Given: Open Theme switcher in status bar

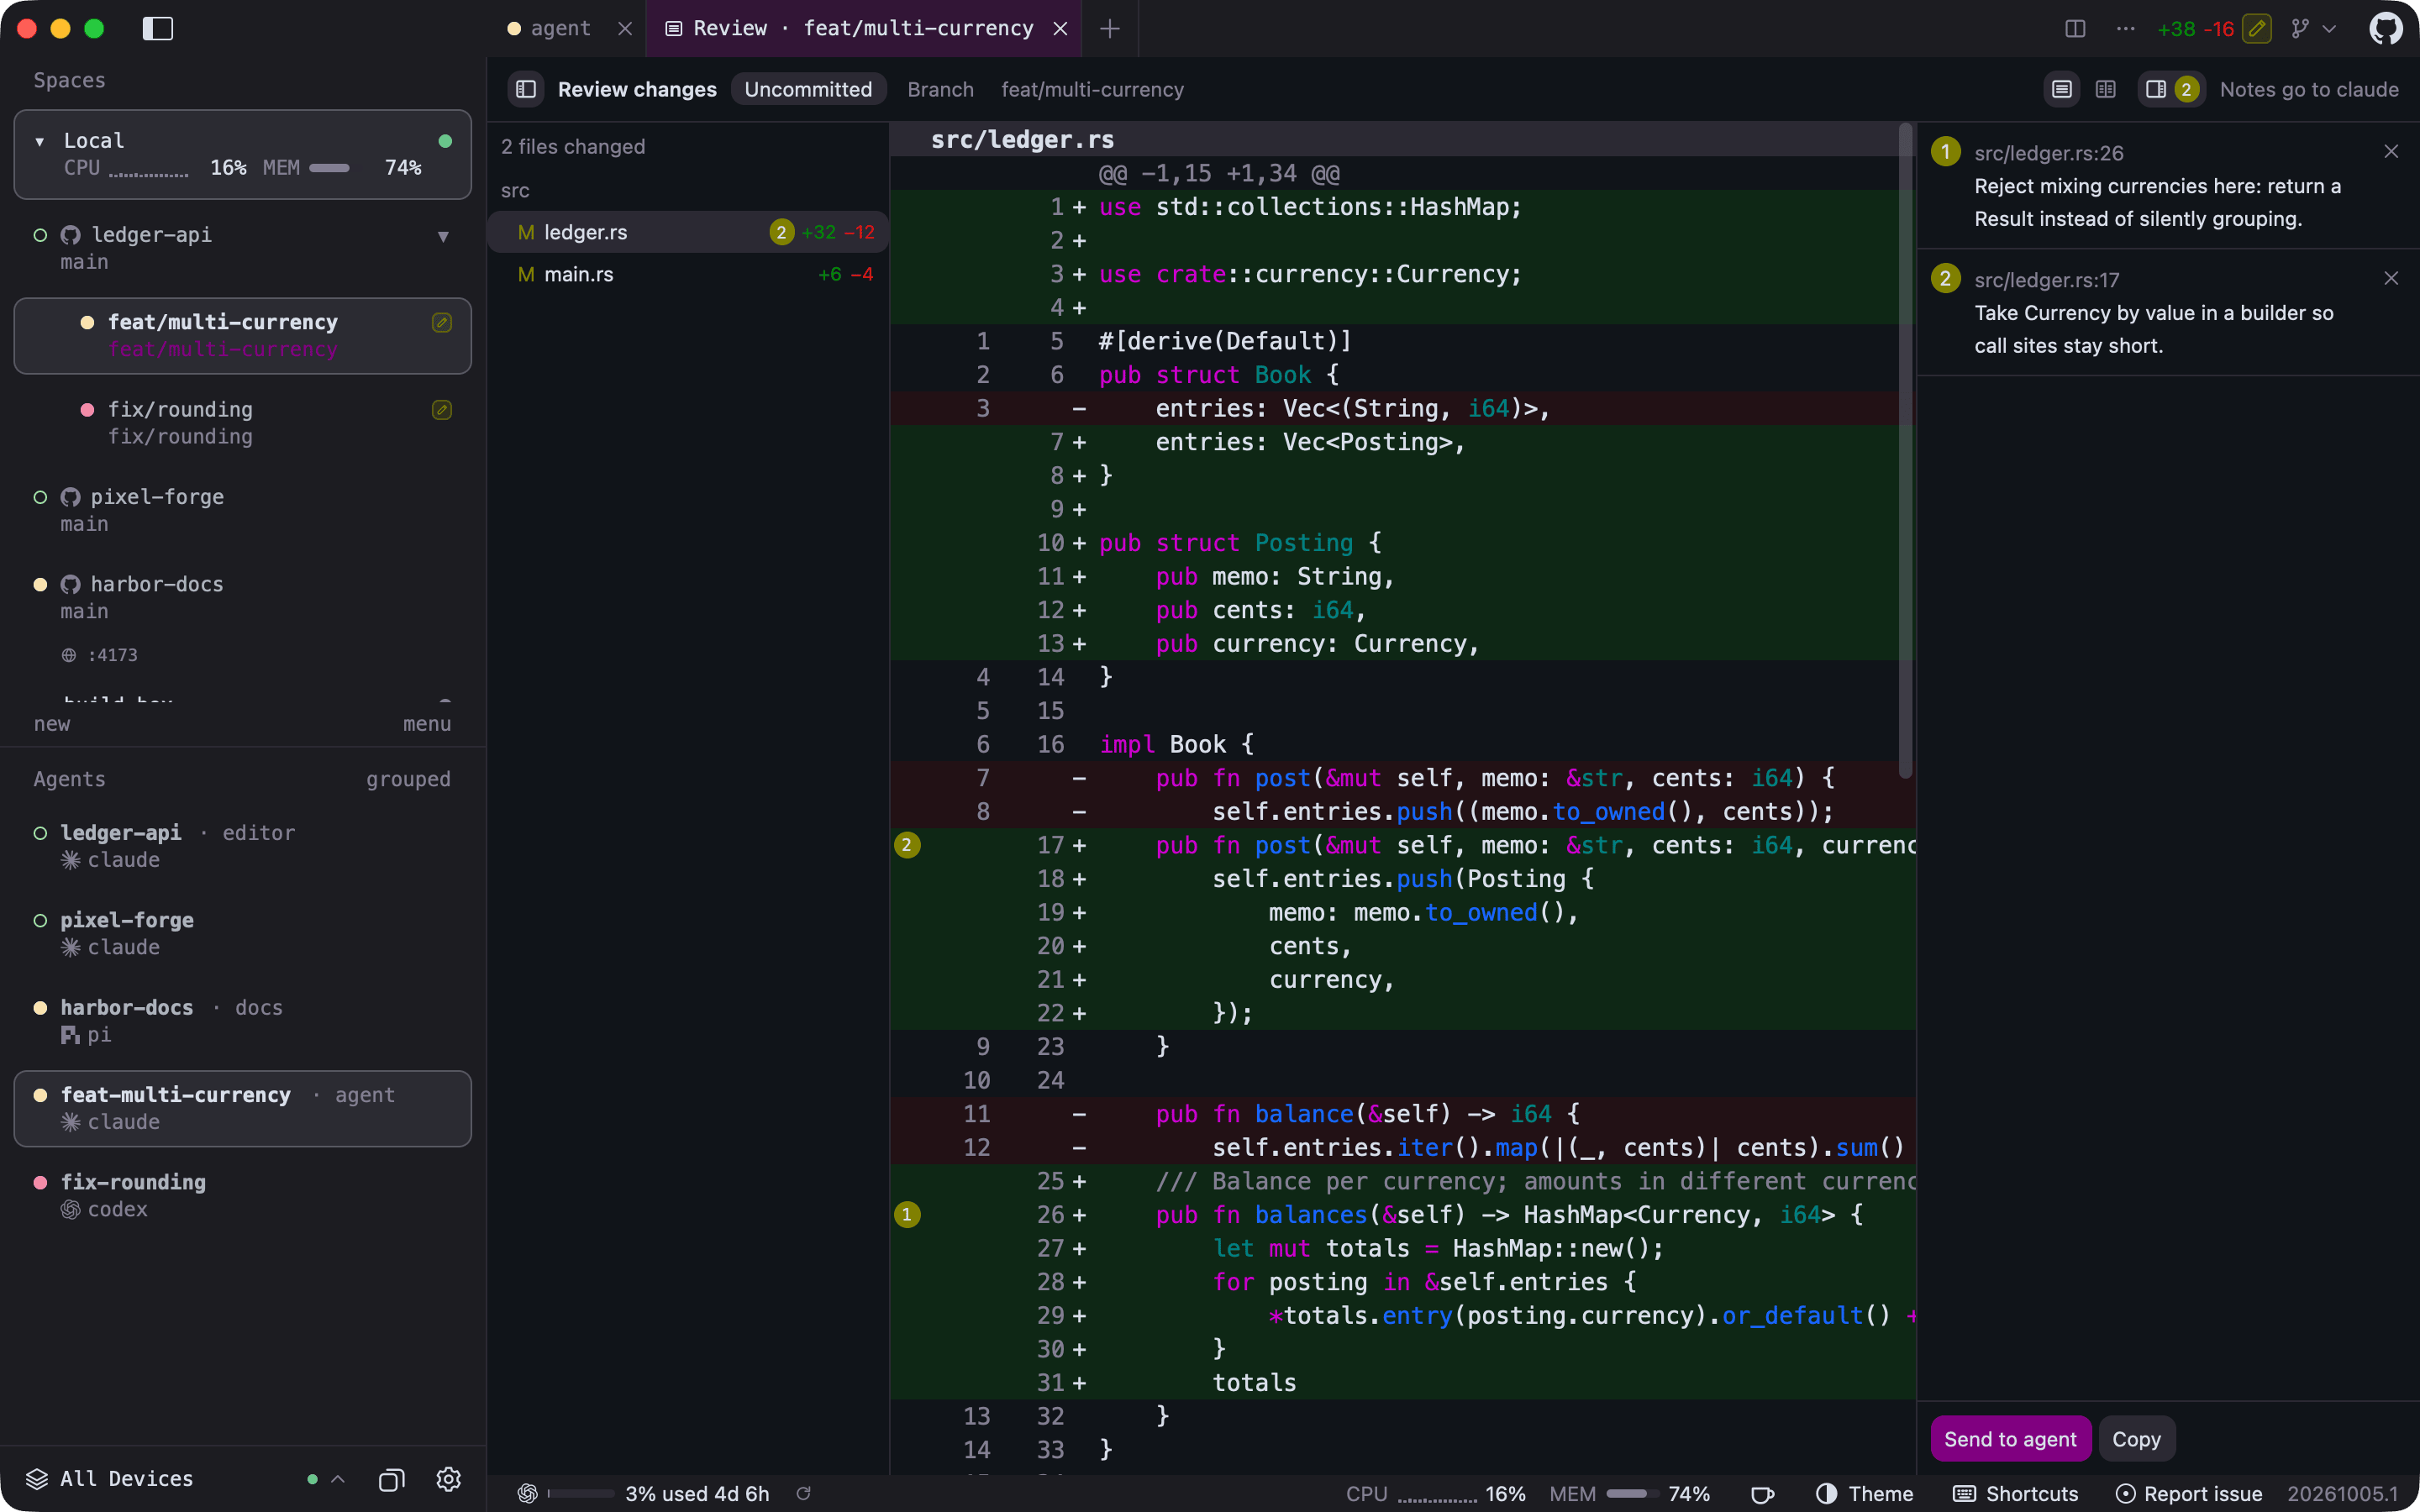Looking at the screenshot, I should pyautogui.click(x=1865, y=1494).
